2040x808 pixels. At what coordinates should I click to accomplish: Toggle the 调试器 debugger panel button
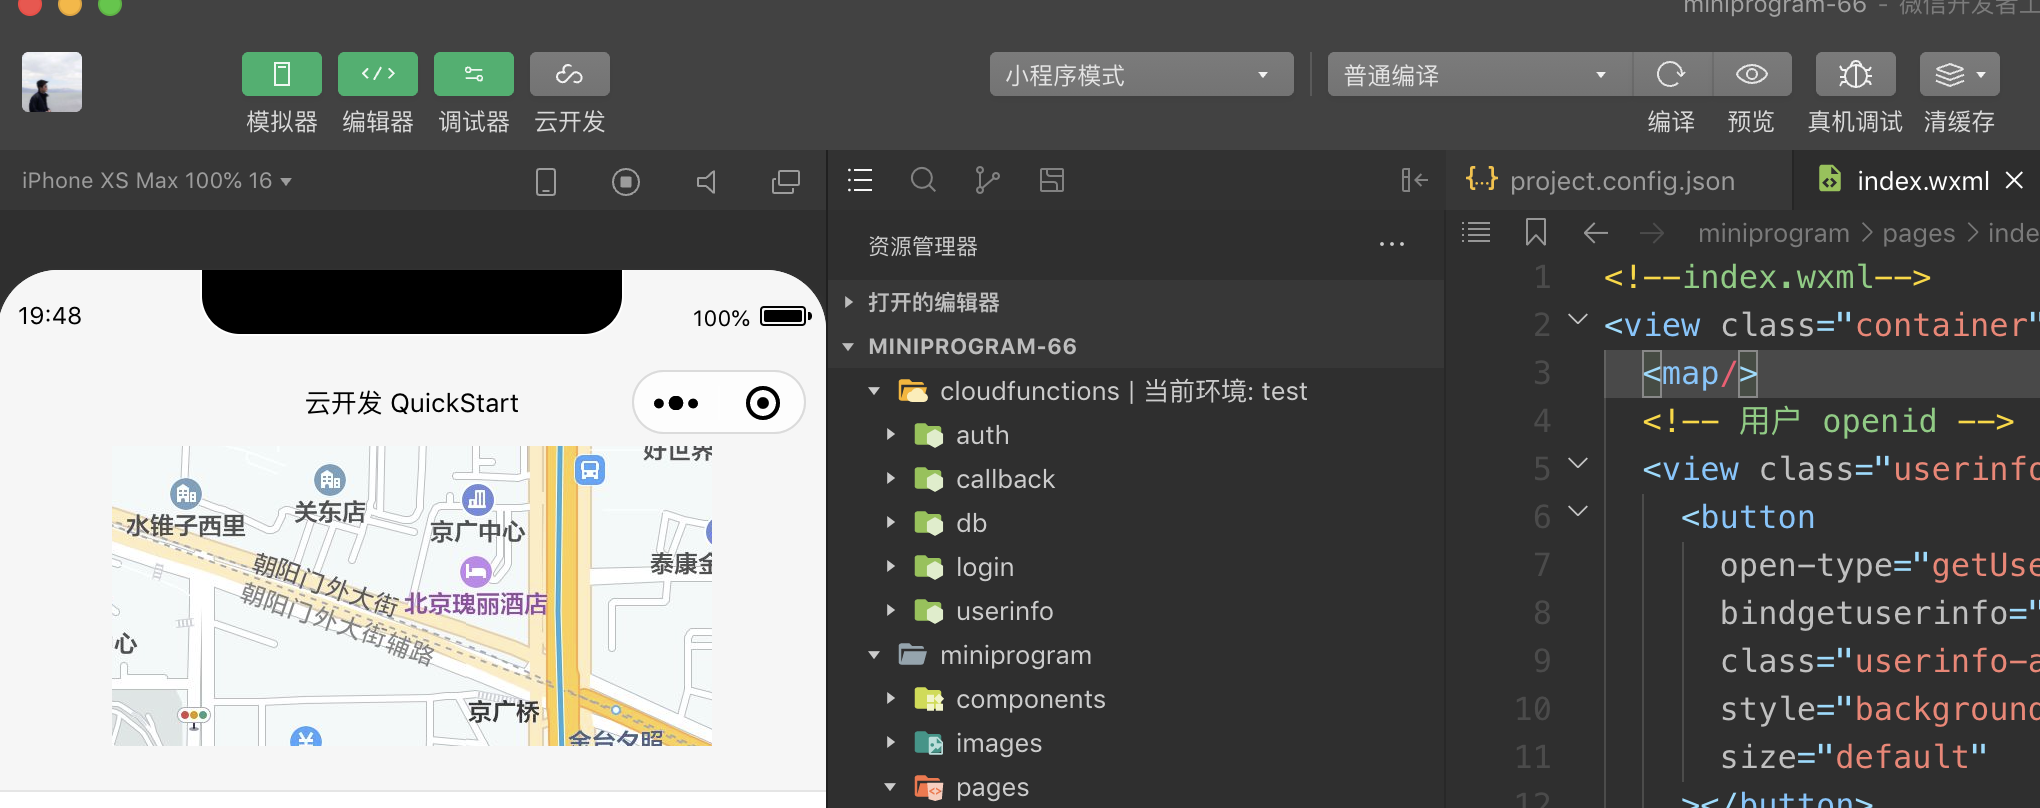click(473, 75)
